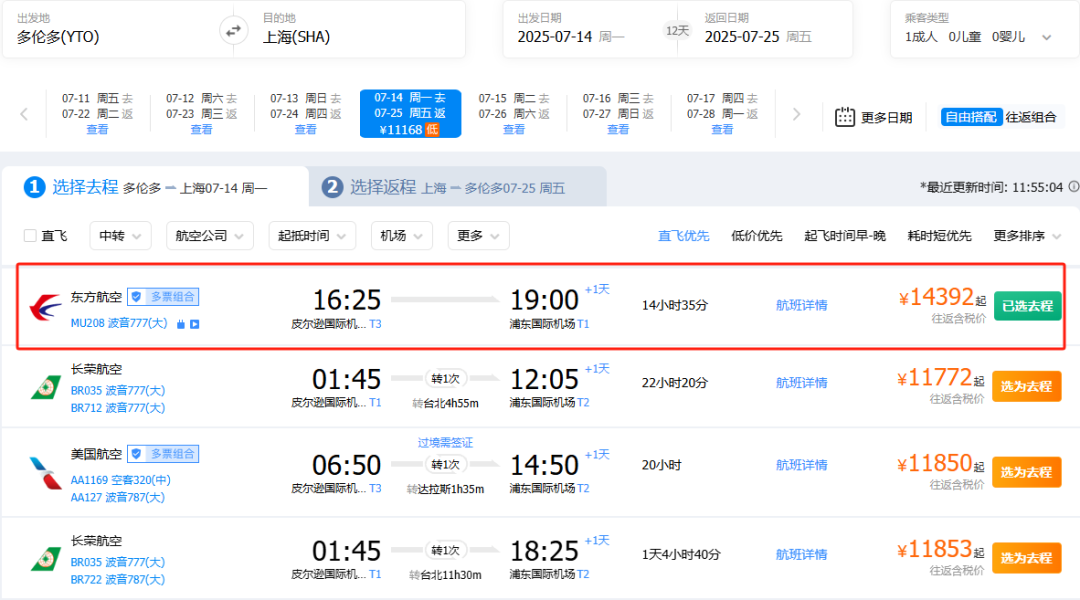Switch to 自由搭配 mode
This screenshot has height=600, width=1080.
click(971, 117)
